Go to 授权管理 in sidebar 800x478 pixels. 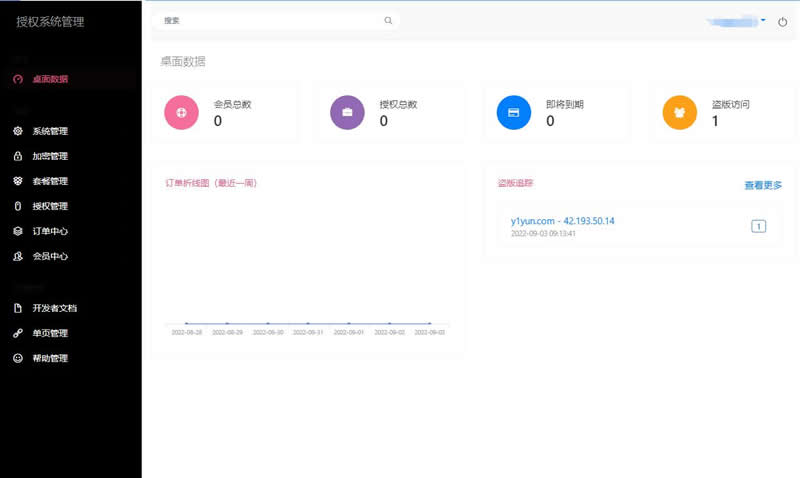(x=50, y=206)
